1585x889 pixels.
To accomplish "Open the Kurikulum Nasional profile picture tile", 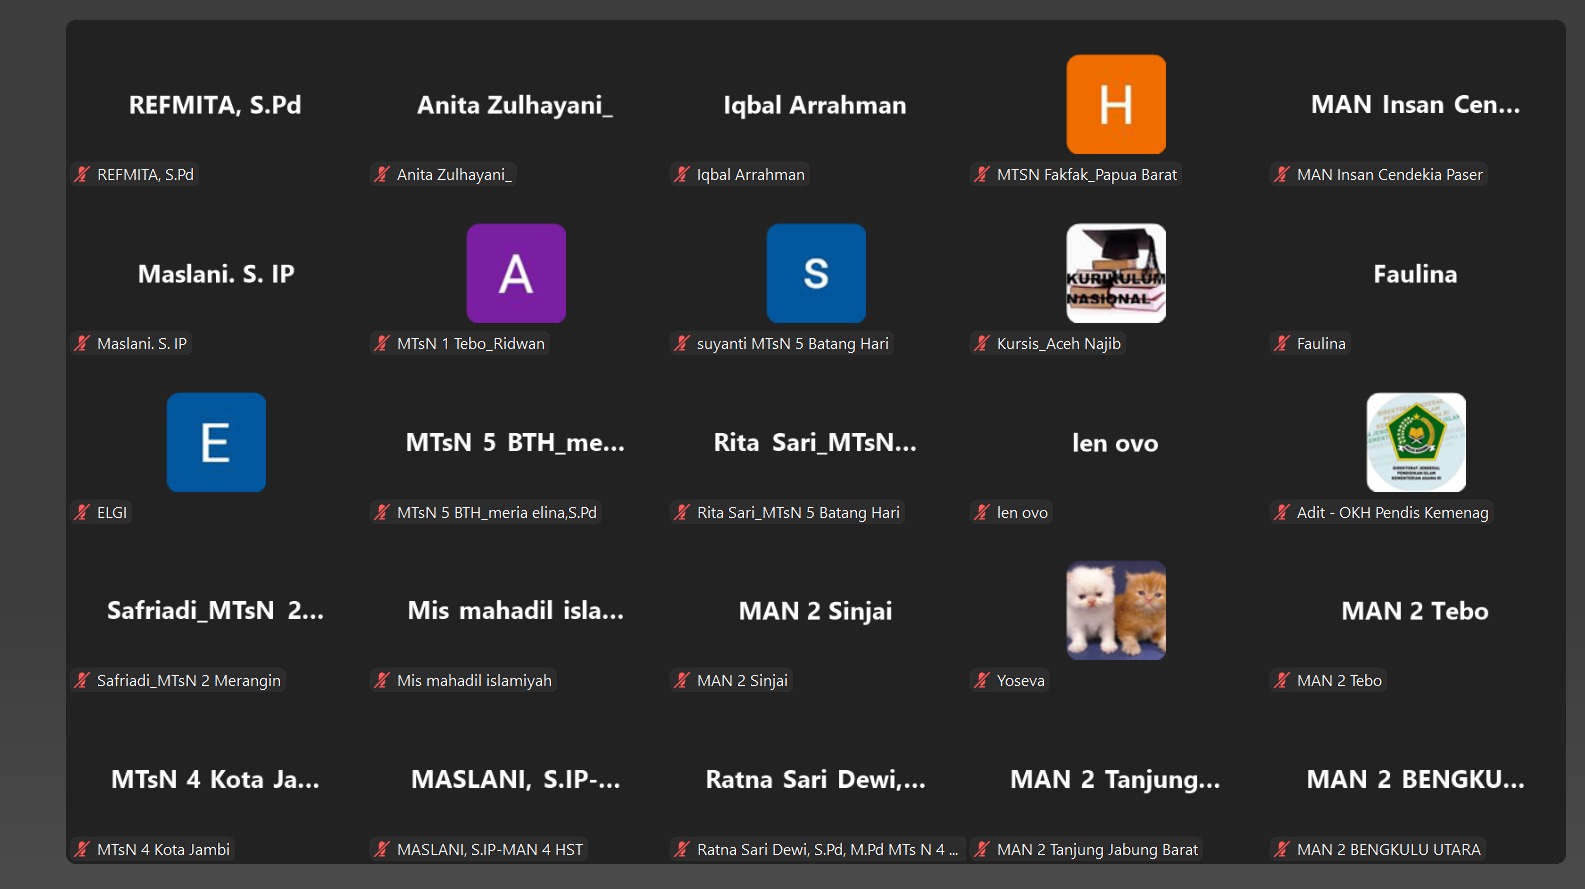I will point(1115,273).
